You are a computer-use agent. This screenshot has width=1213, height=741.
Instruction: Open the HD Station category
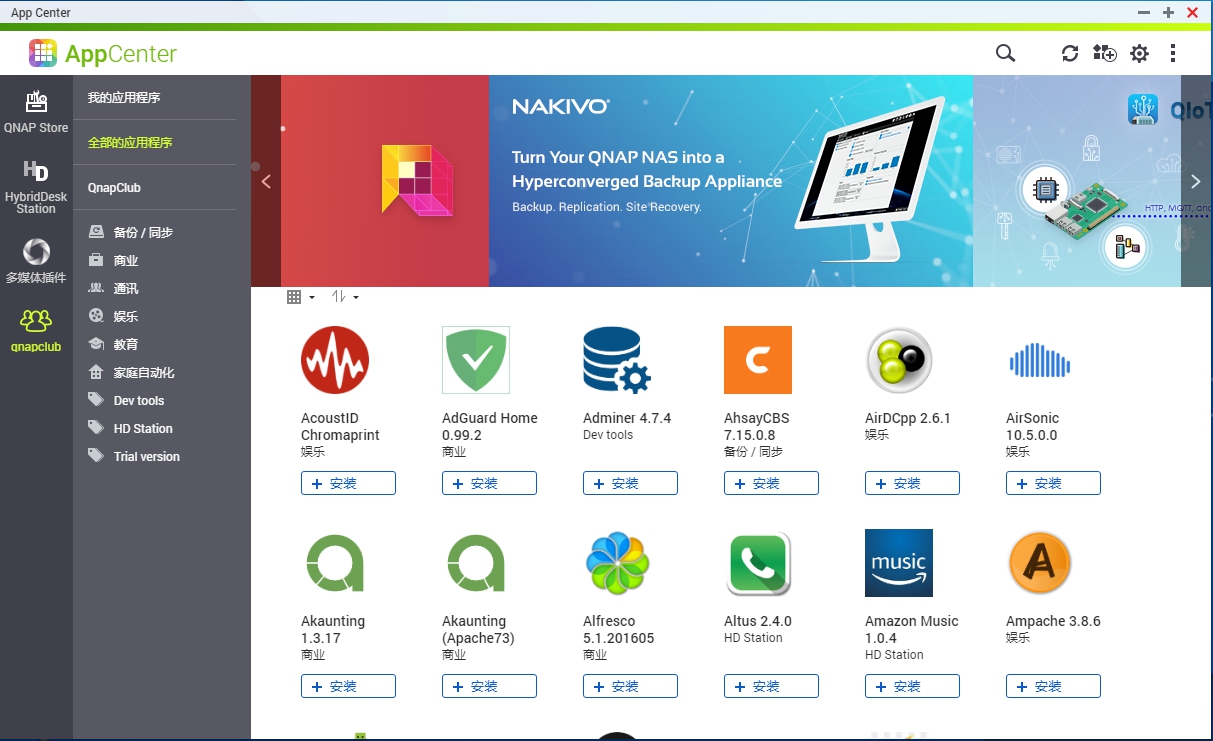(130, 428)
